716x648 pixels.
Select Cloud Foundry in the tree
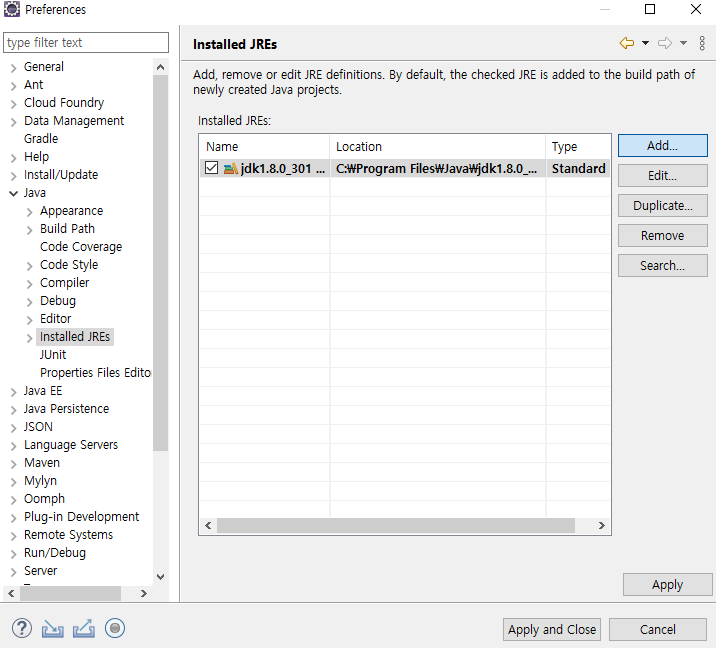click(x=64, y=103)
